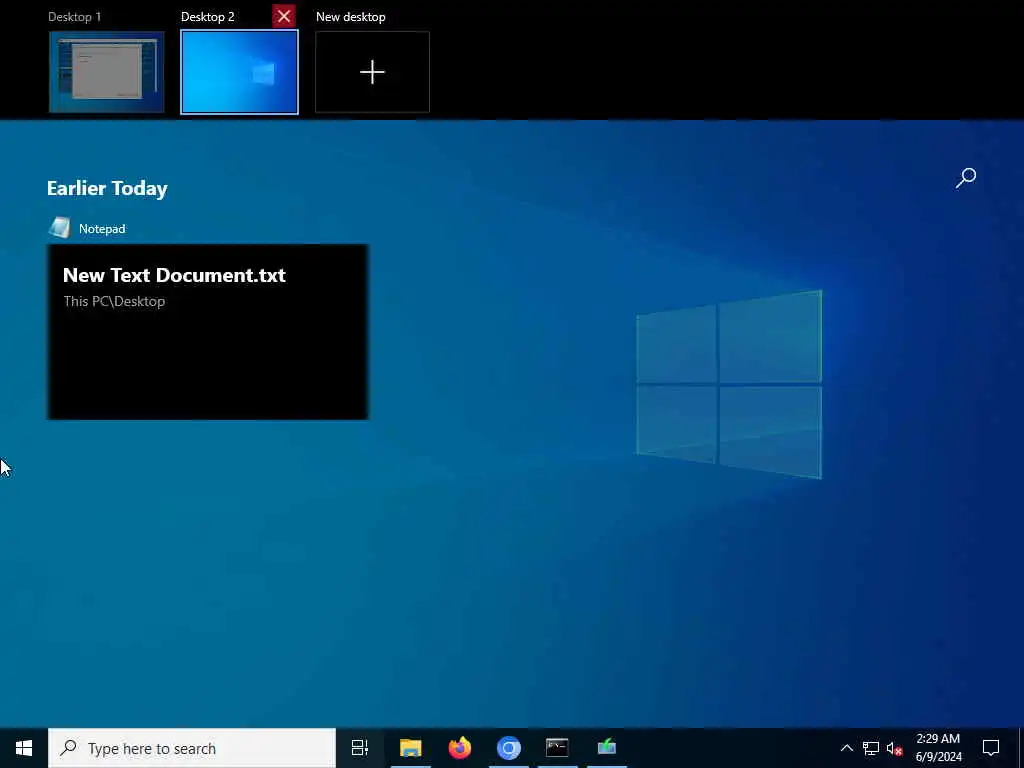Click the muted volume tray icon

pos(894,748)
